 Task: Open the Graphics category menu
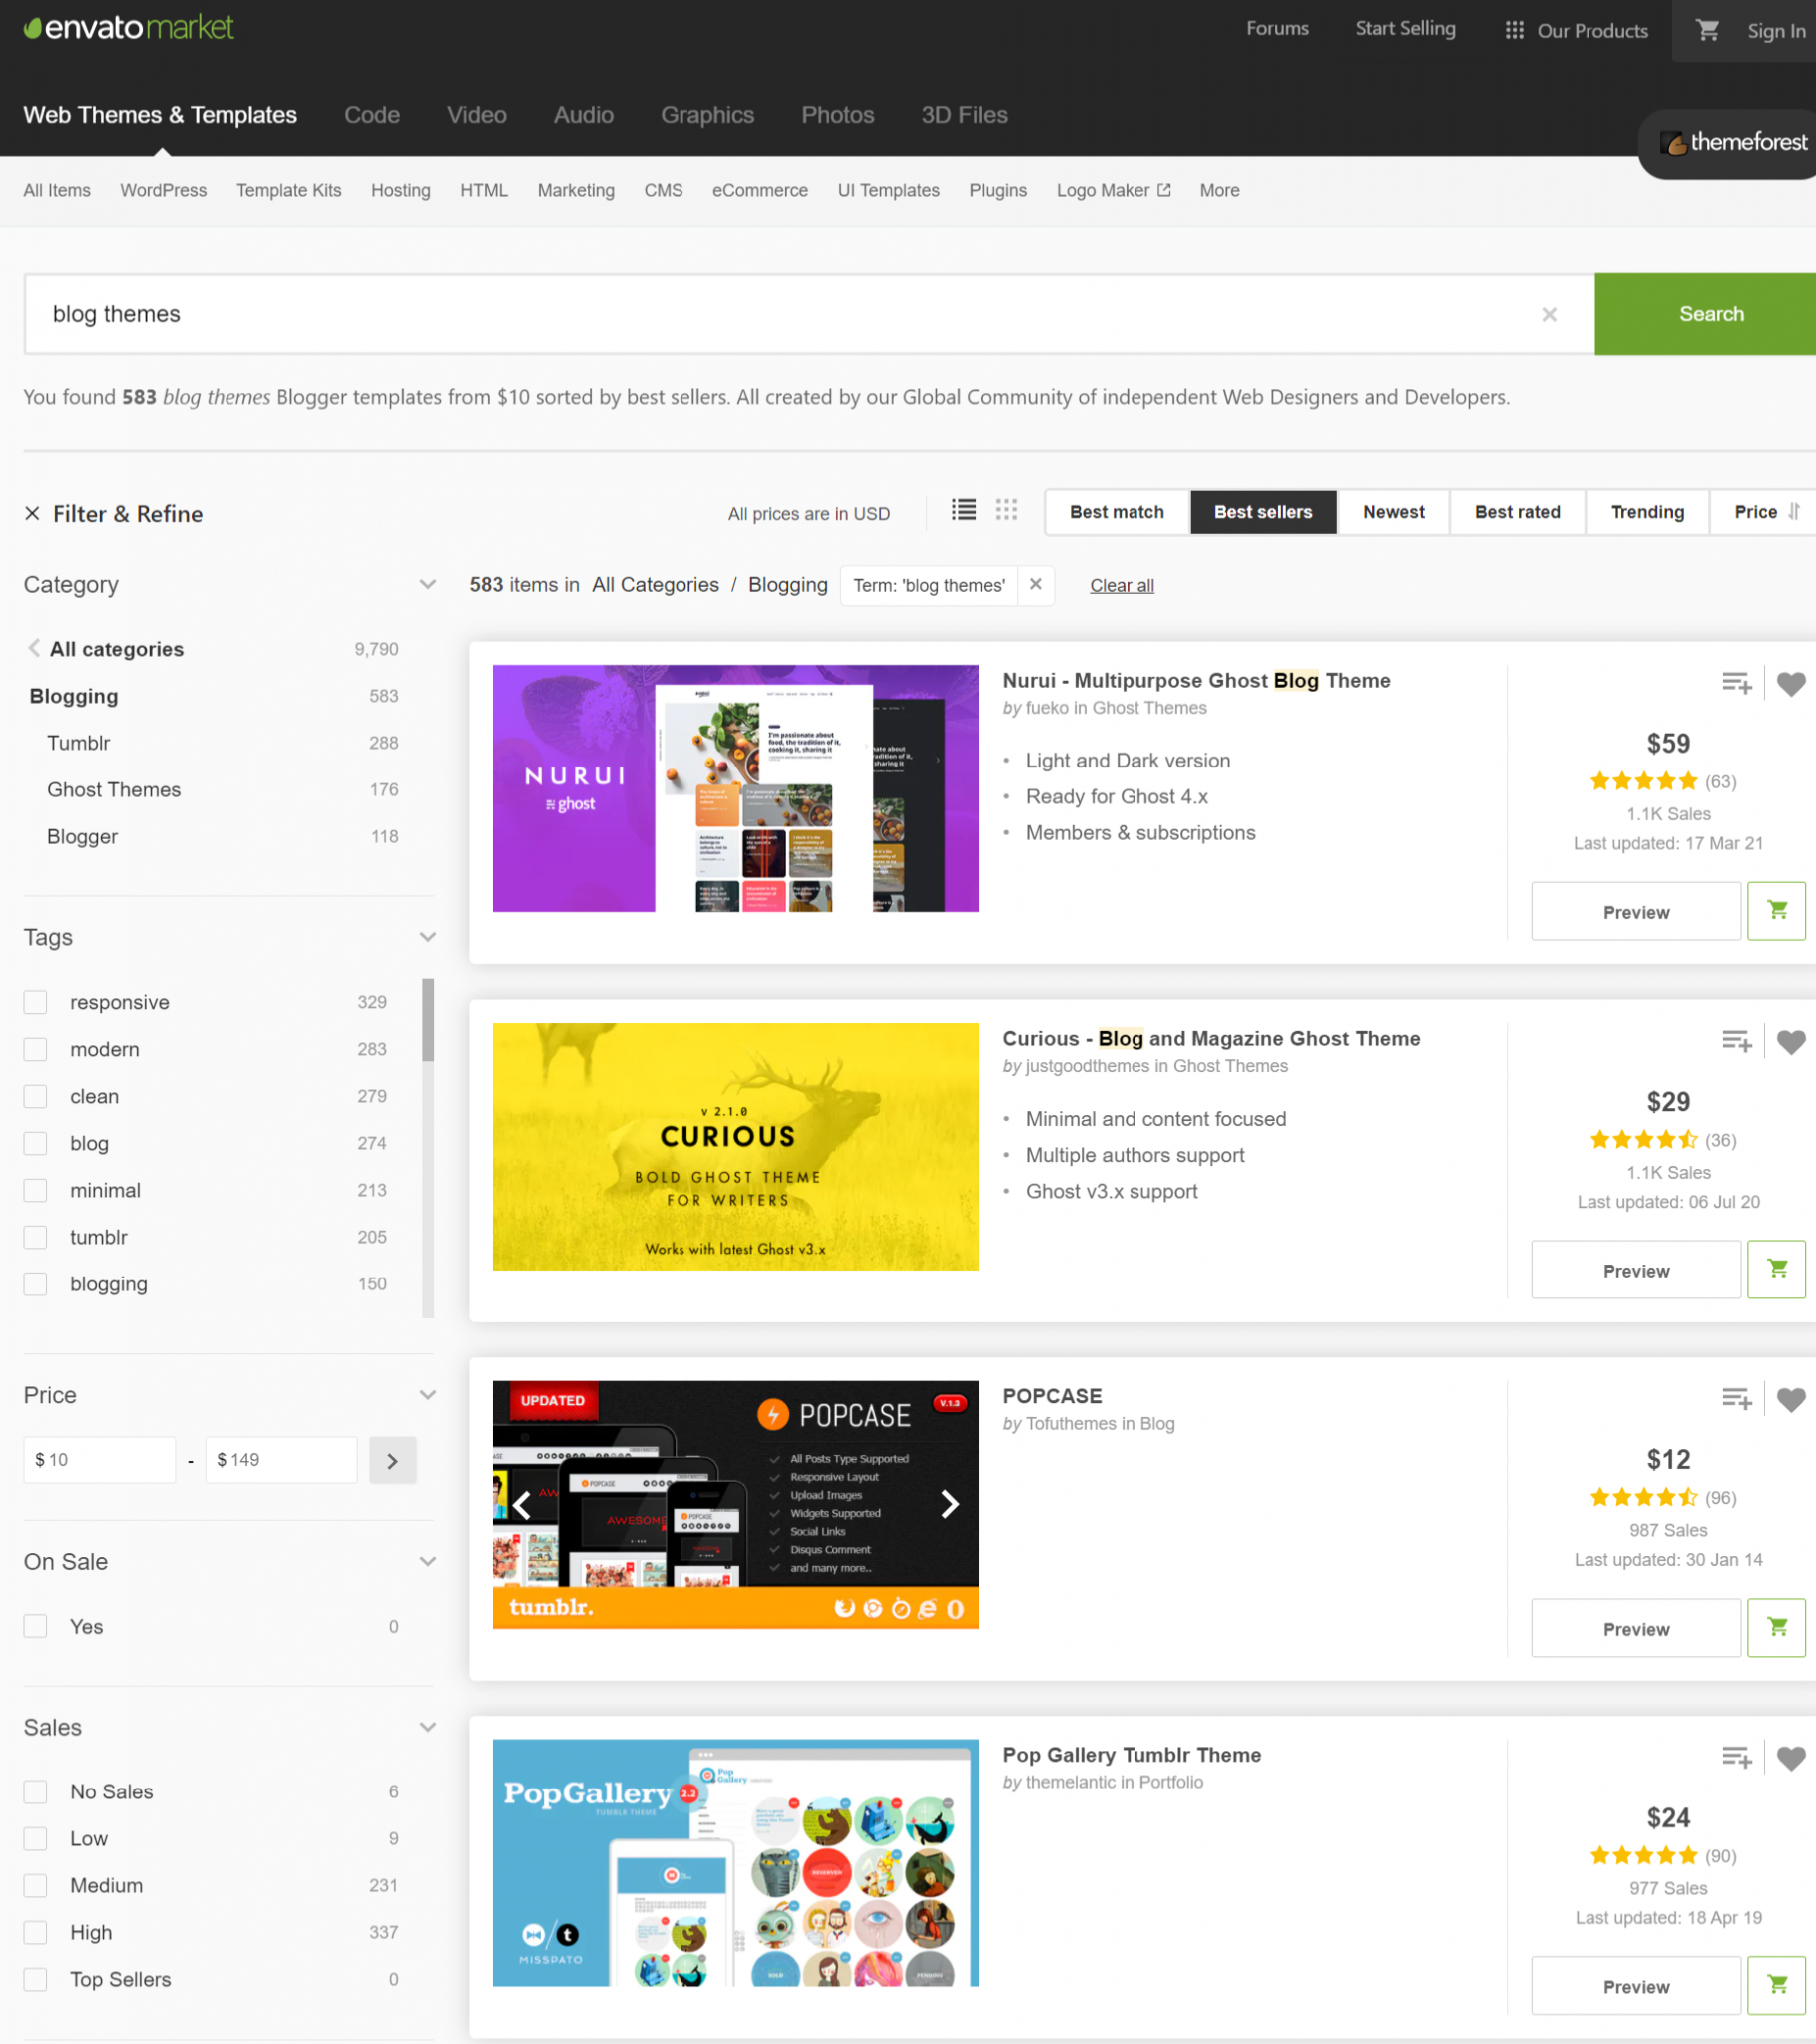click(x=707, y=114)
